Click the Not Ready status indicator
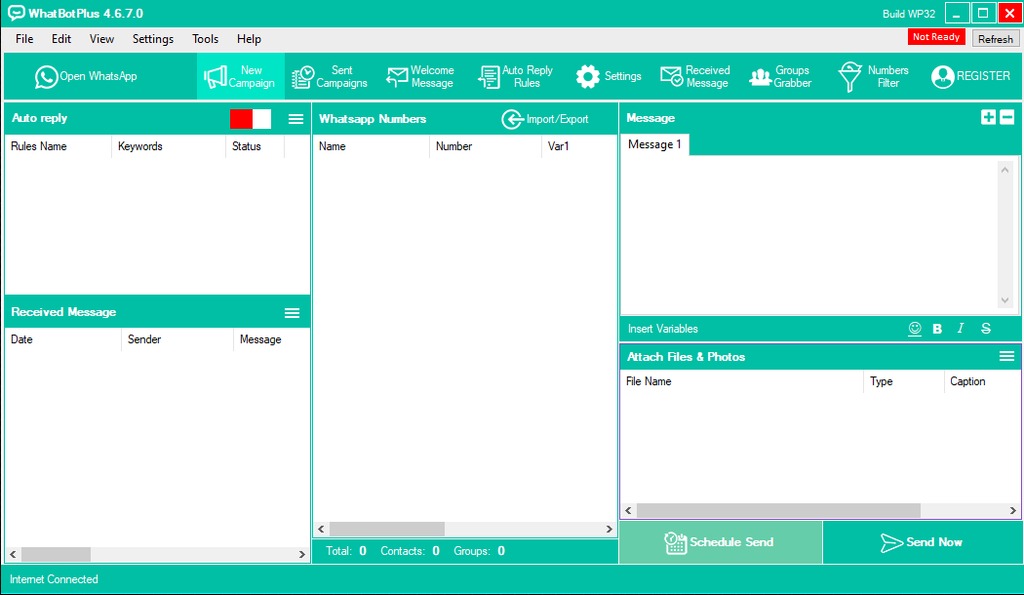 tap(936, 37)
